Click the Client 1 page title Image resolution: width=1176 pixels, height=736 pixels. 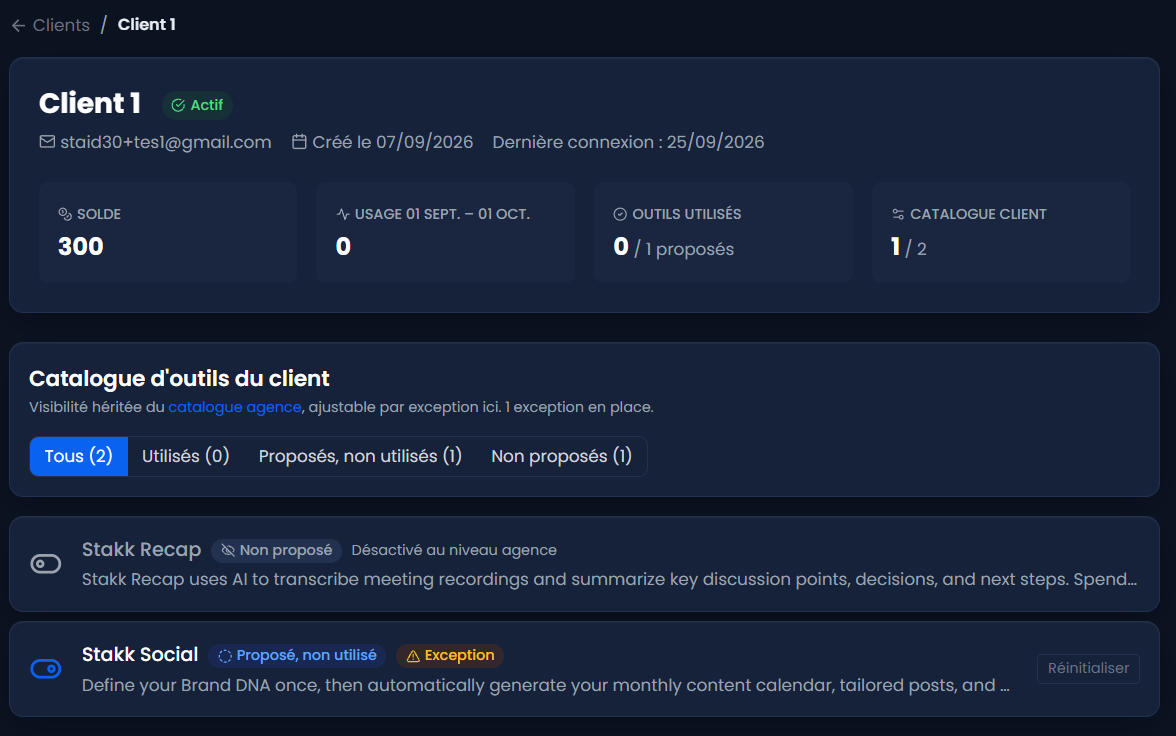point(90,104)
